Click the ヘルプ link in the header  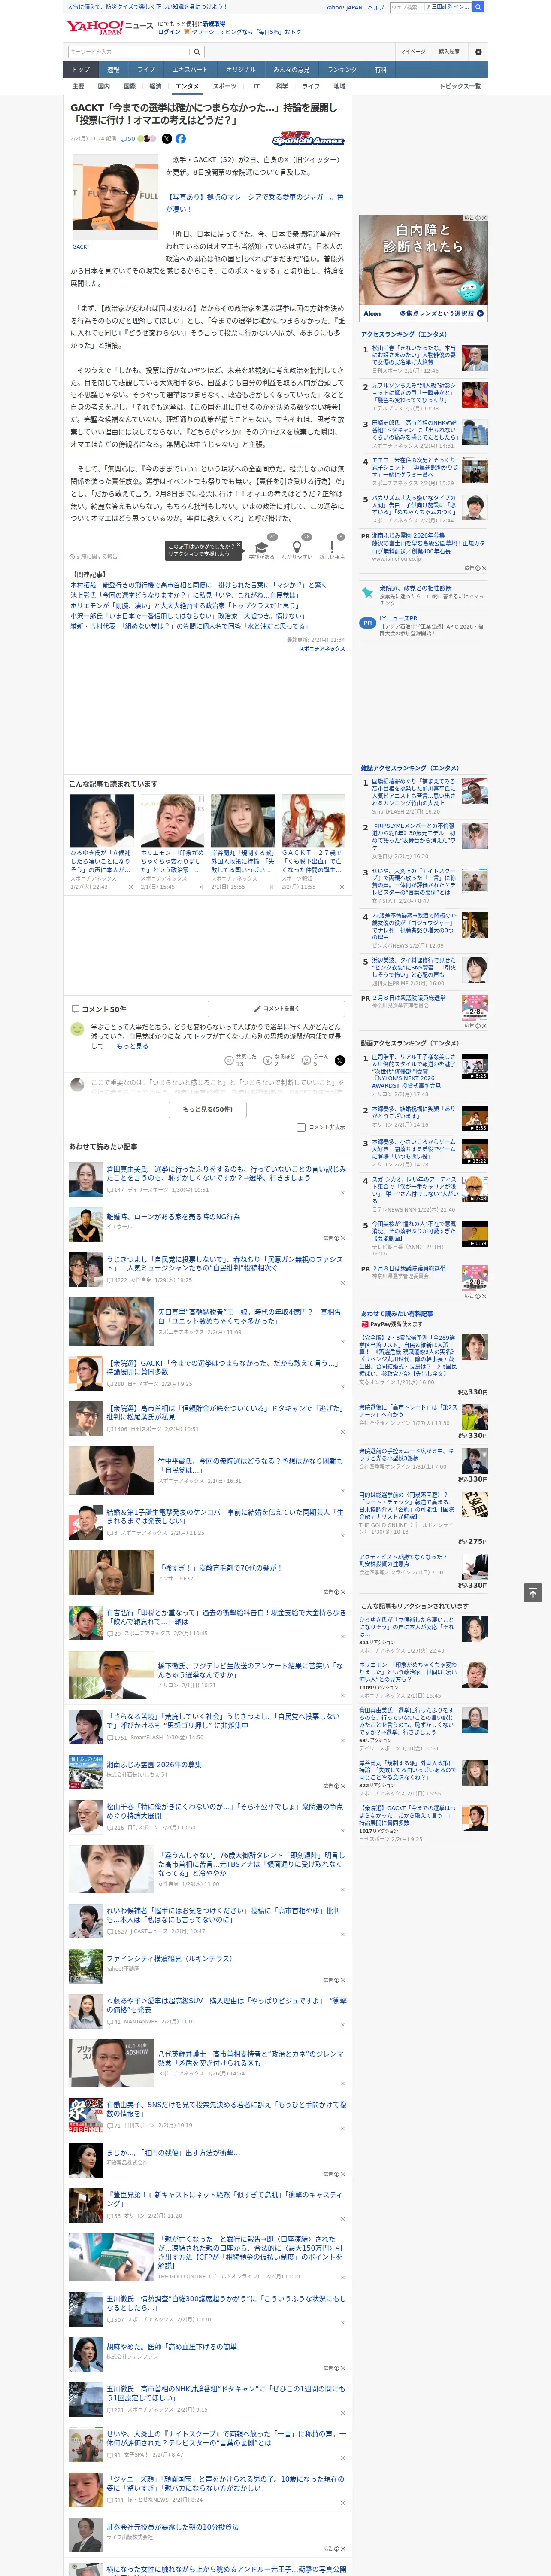click(376, 7)
